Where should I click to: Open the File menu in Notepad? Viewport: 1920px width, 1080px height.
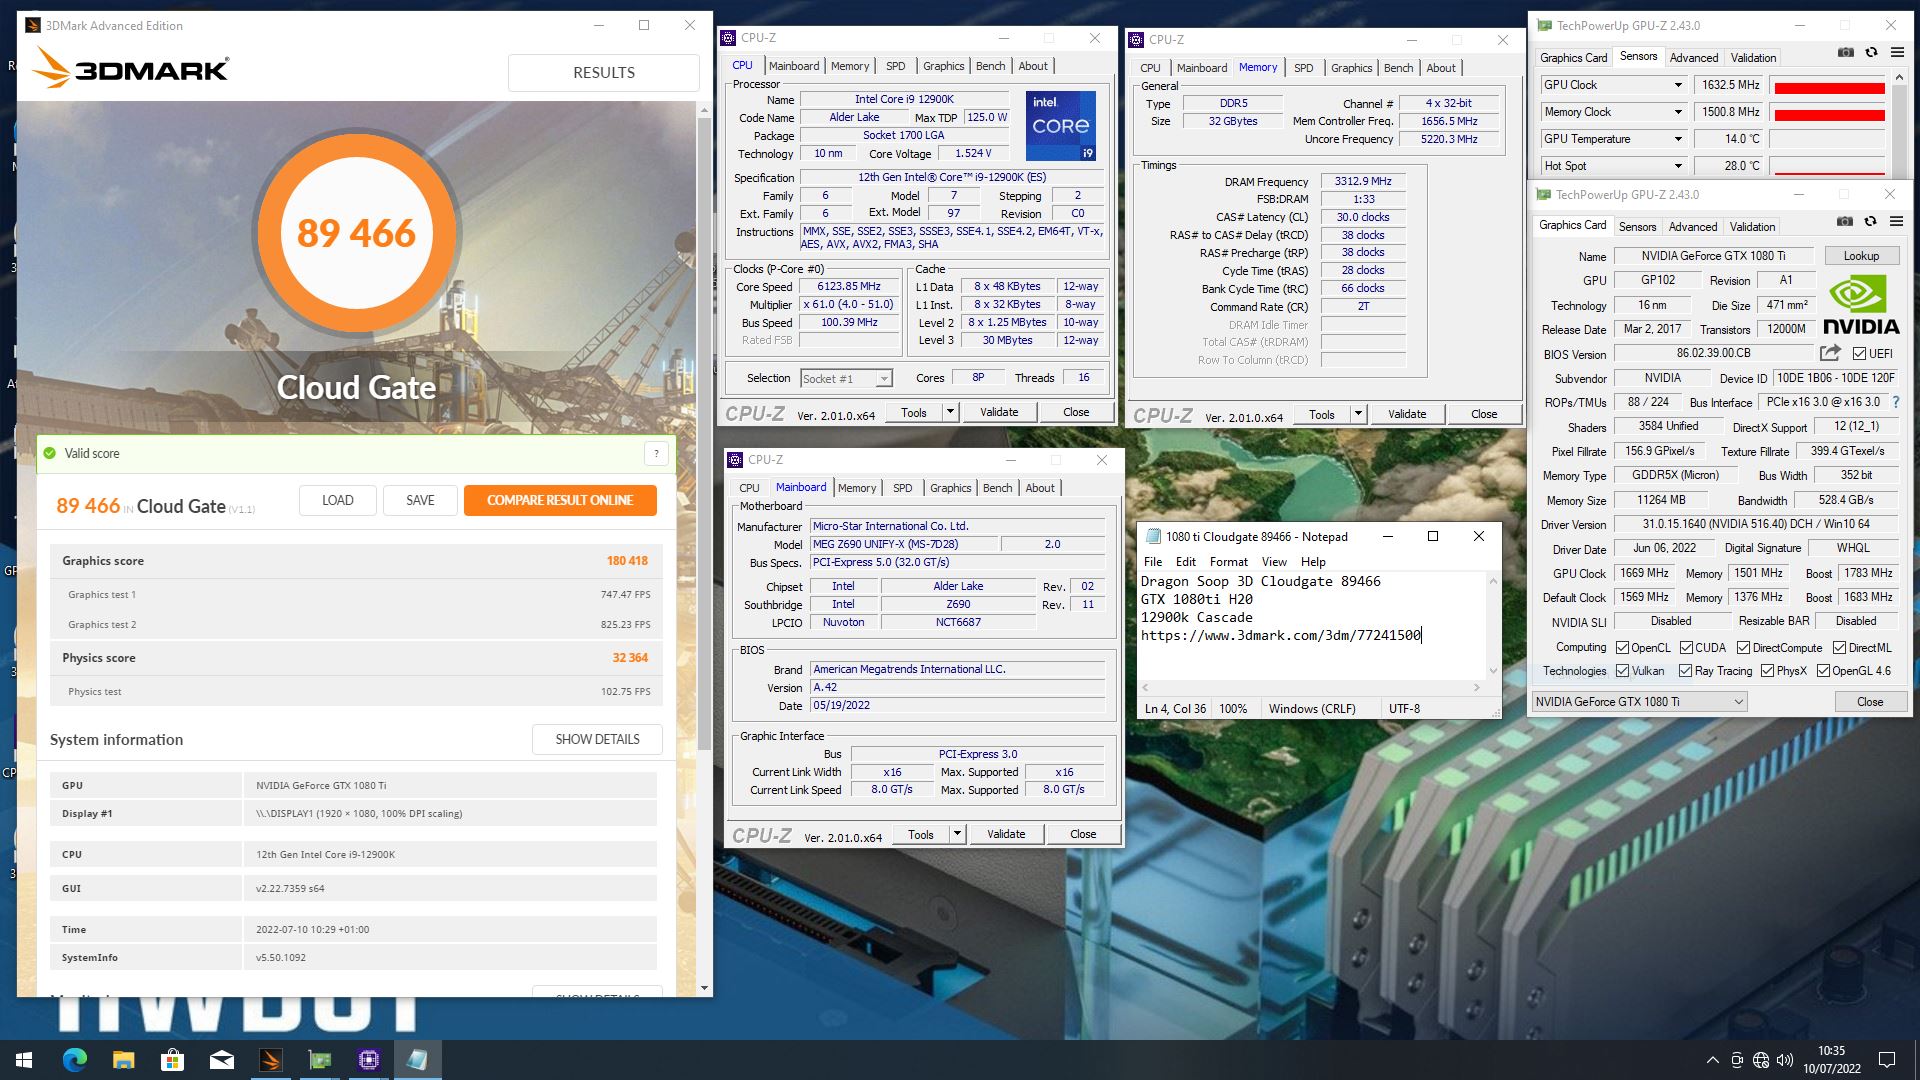1153,562
